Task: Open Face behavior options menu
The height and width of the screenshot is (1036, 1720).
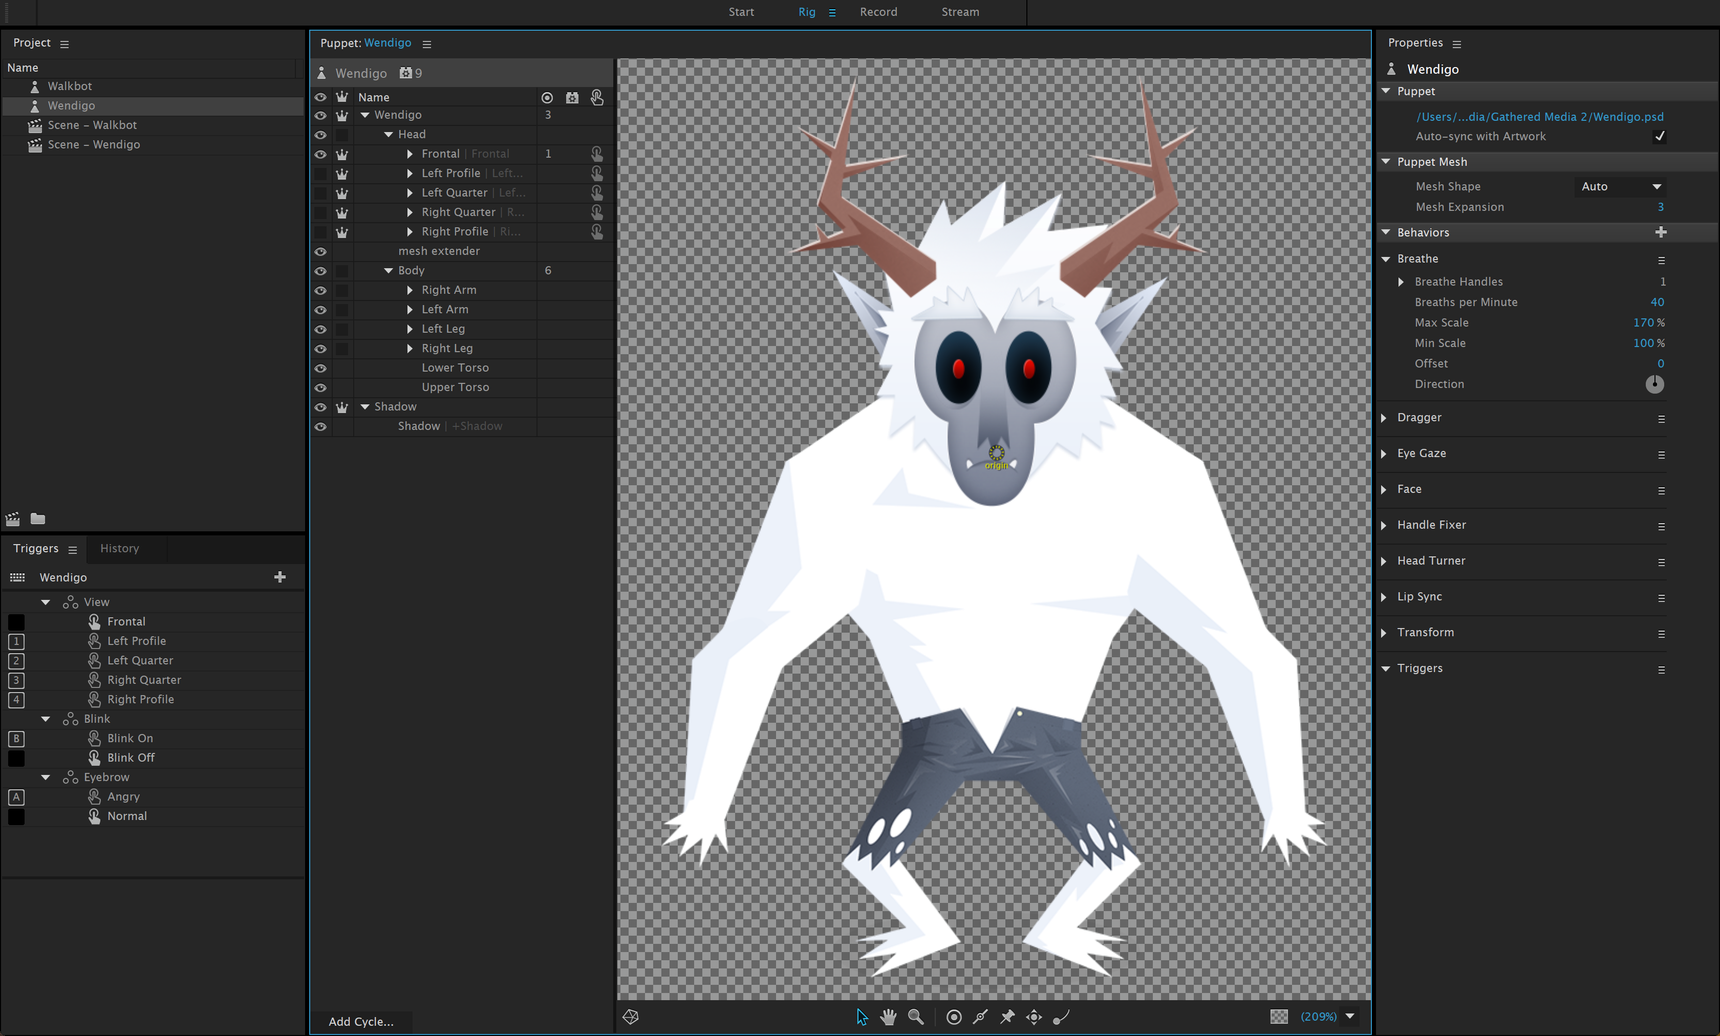Action: pyautogui.click(x=1661, y=491)
